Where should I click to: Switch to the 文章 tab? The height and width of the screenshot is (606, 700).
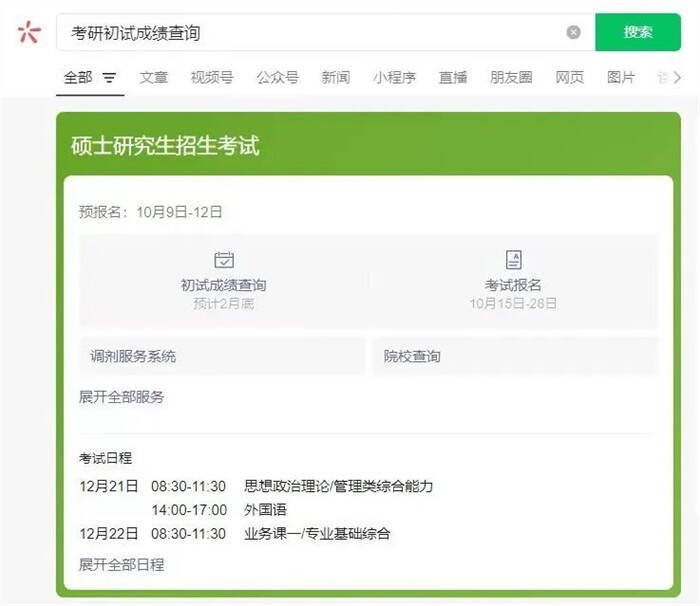[x=153, y=78]
